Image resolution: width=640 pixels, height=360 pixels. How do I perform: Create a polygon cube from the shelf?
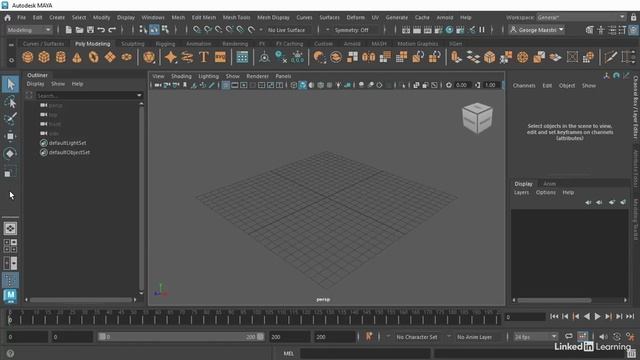click(44, 57)
